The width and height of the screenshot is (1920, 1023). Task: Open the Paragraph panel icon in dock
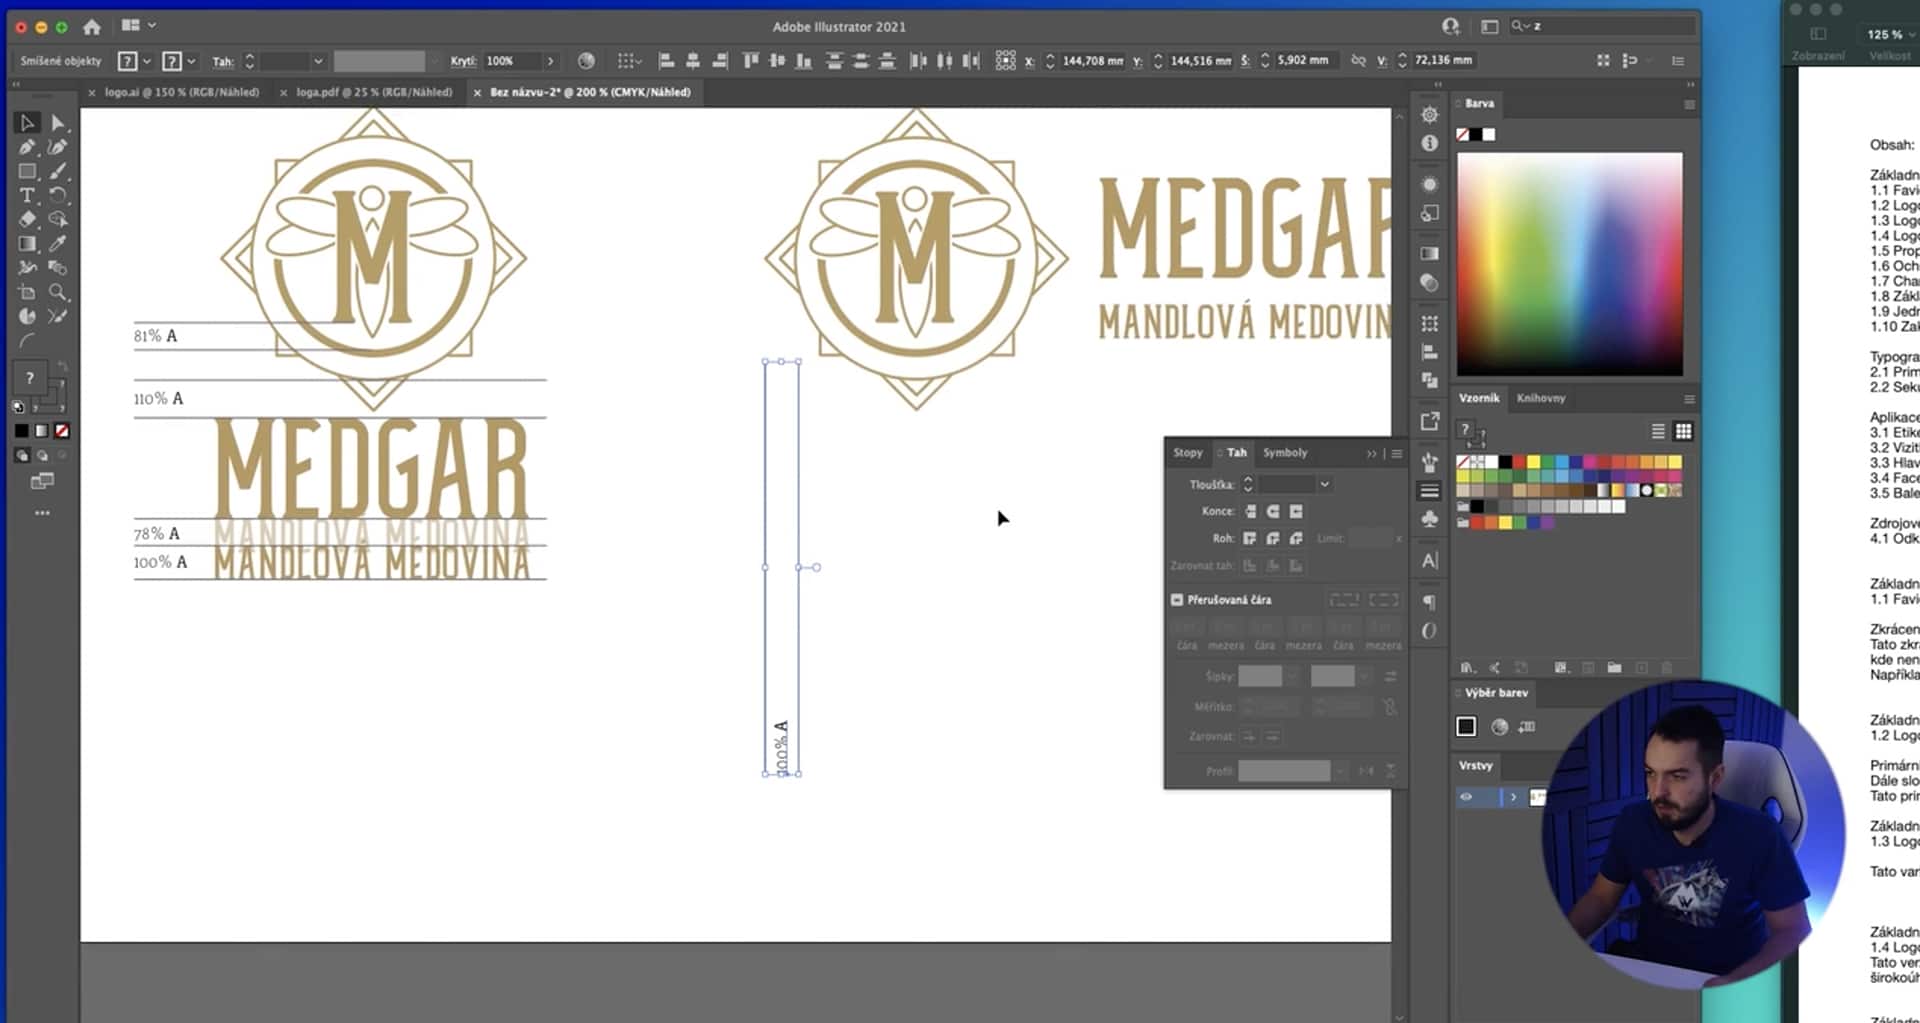[x=1430, y=602]
